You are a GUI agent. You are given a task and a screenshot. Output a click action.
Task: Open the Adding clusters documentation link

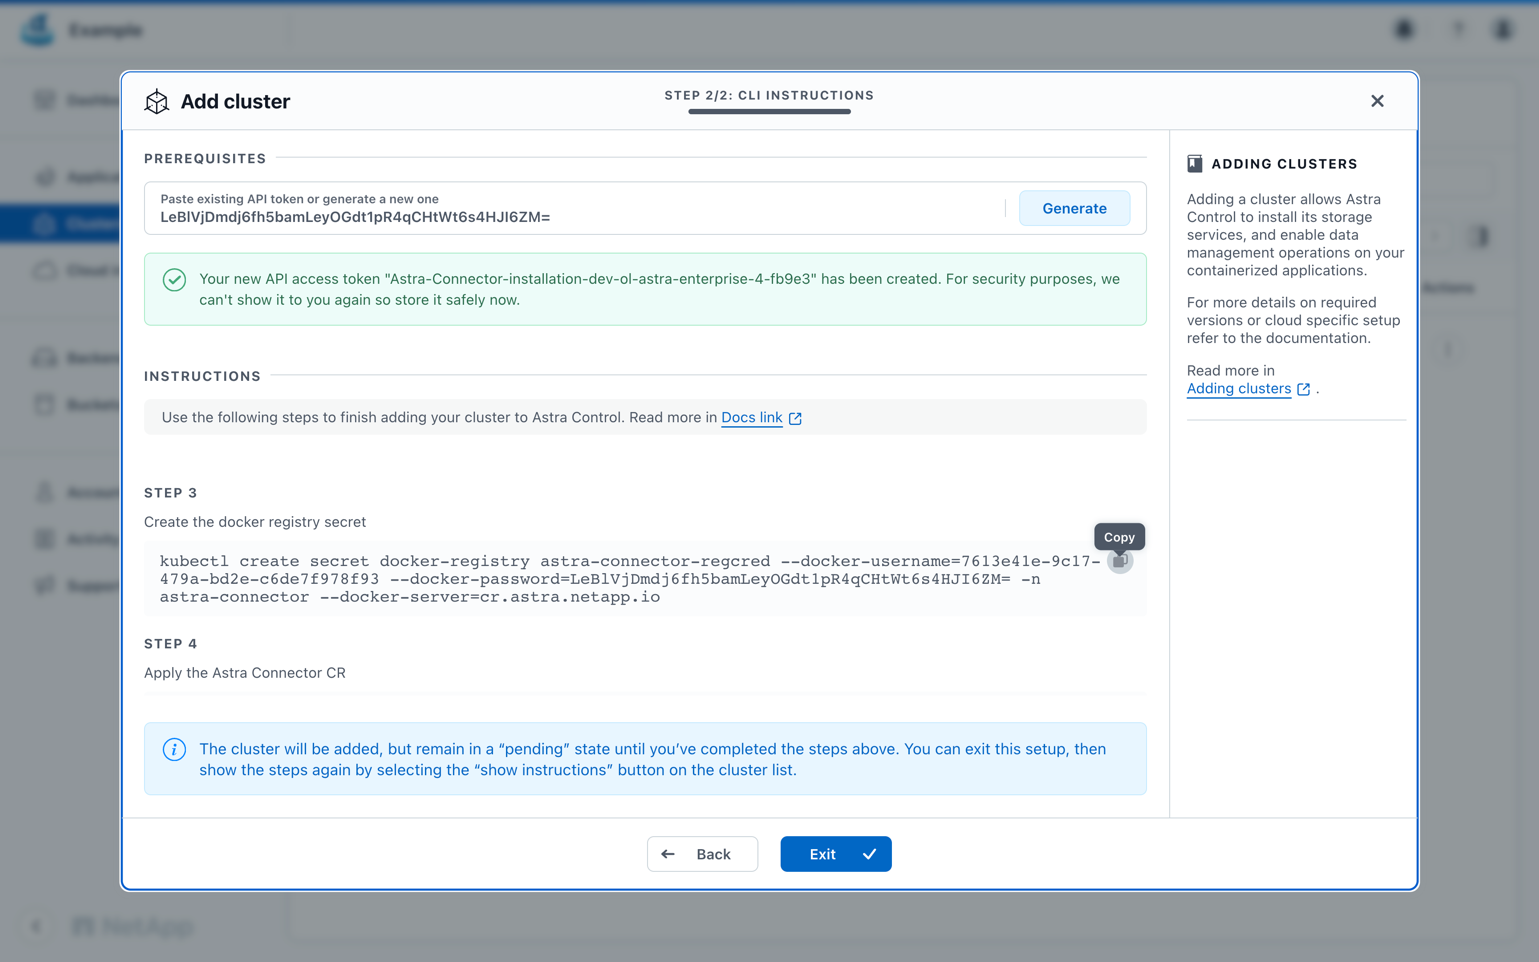[1239, 388]
